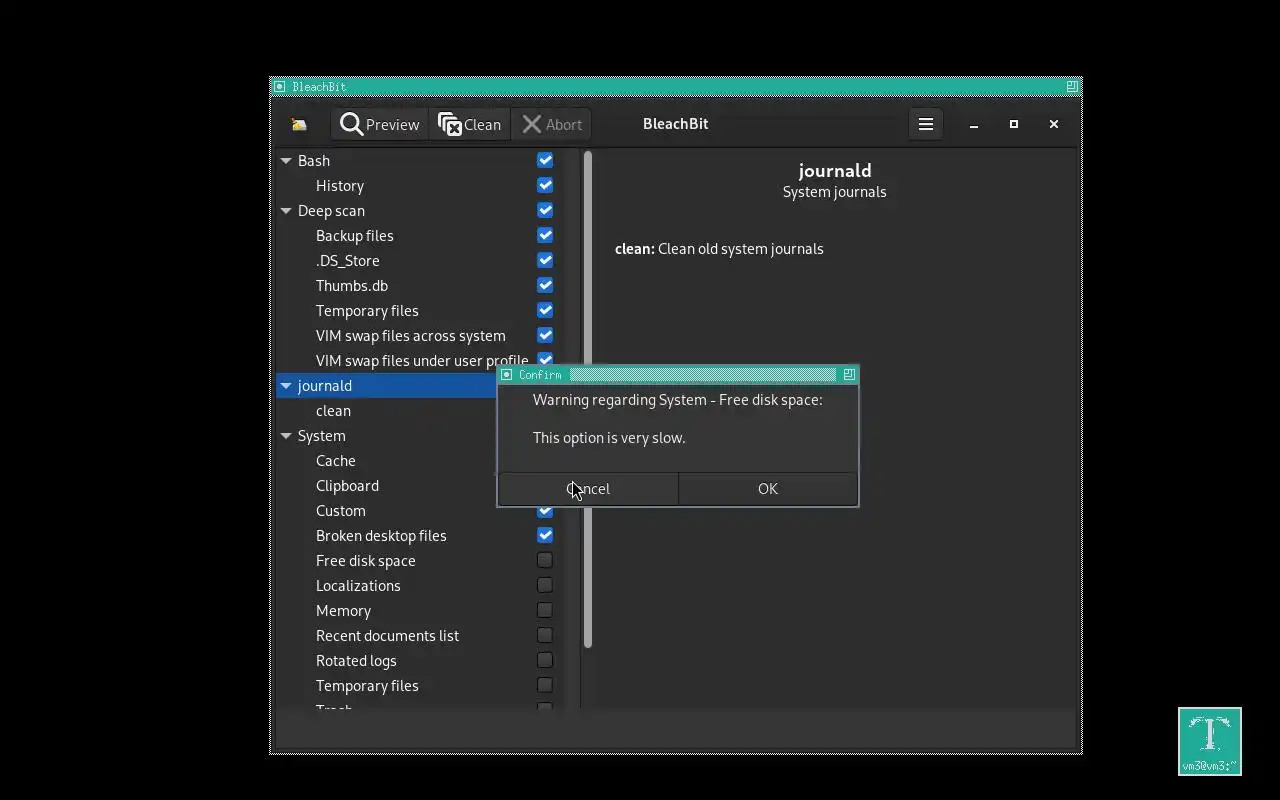Image resolution: width=1280 pixels, height=800 pixels.
Task: Collapse the System tree group
Action: pyautogui.click(x=286, y=435)
